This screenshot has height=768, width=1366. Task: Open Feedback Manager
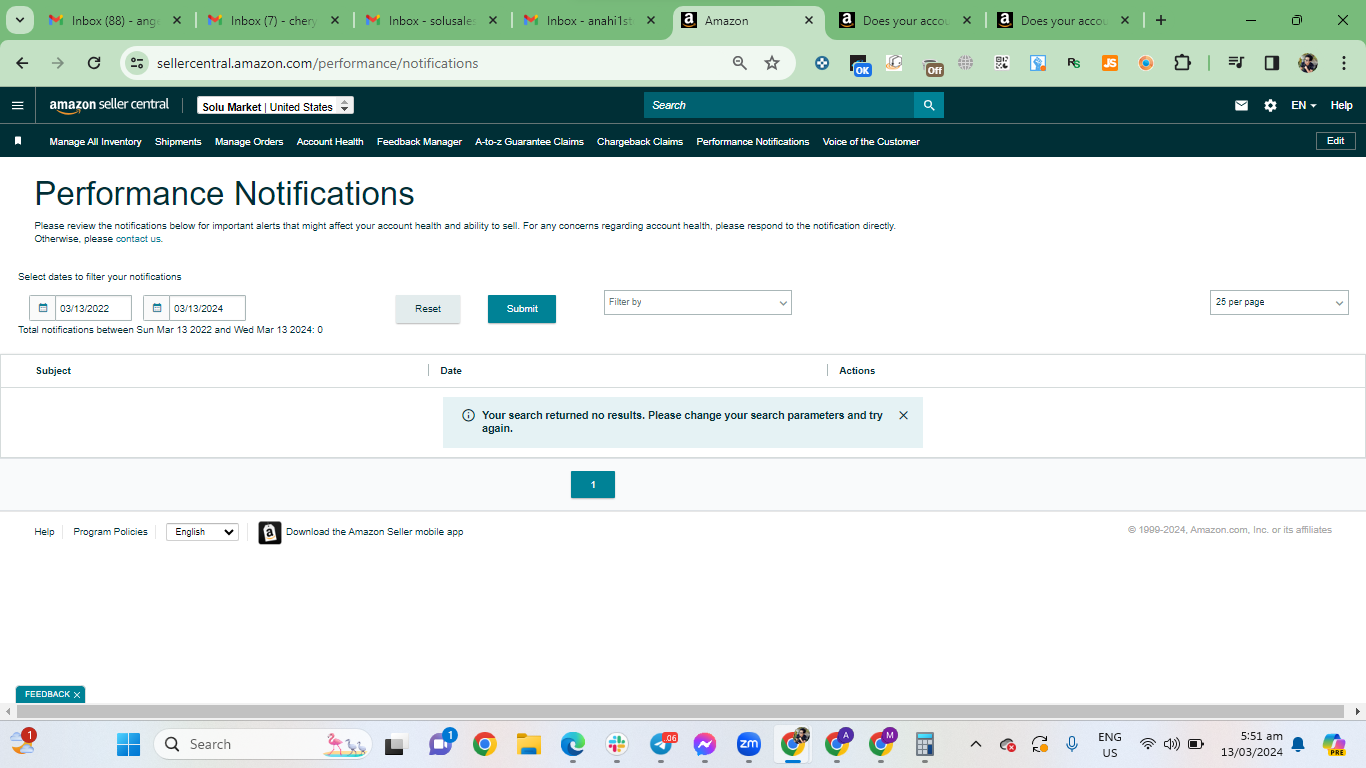pyautogui.click(x=419, y=142)
